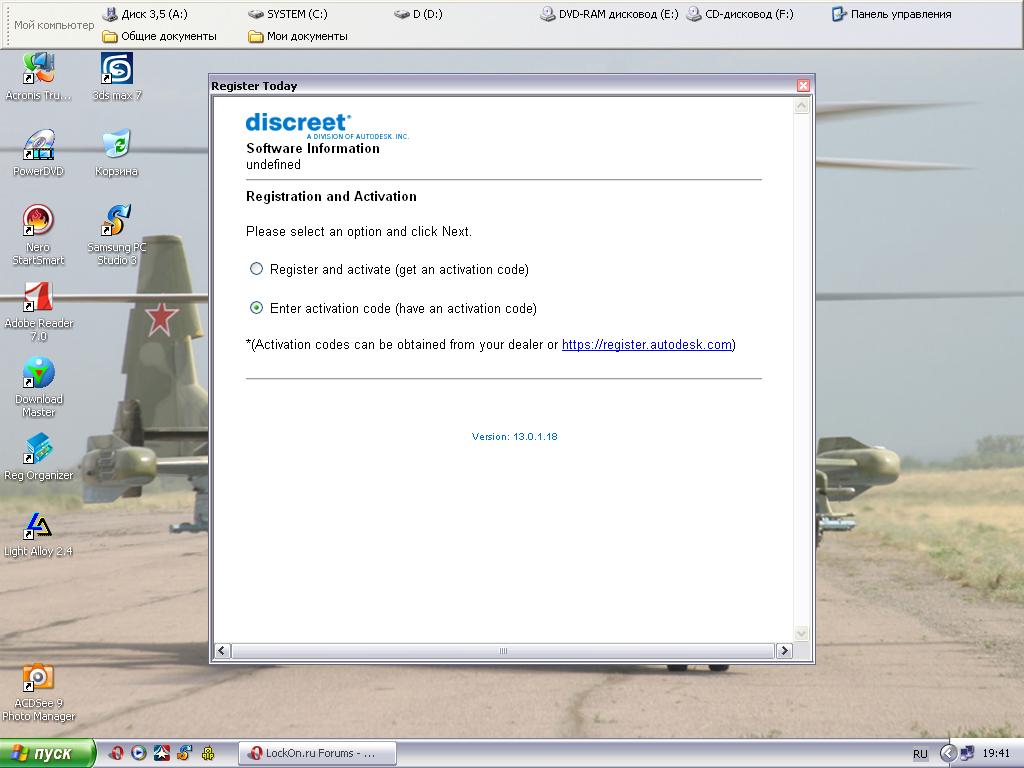1024x768 pixels.
Task: Select the Корзина recycle bin icon
Action: (x=116, y=153)
